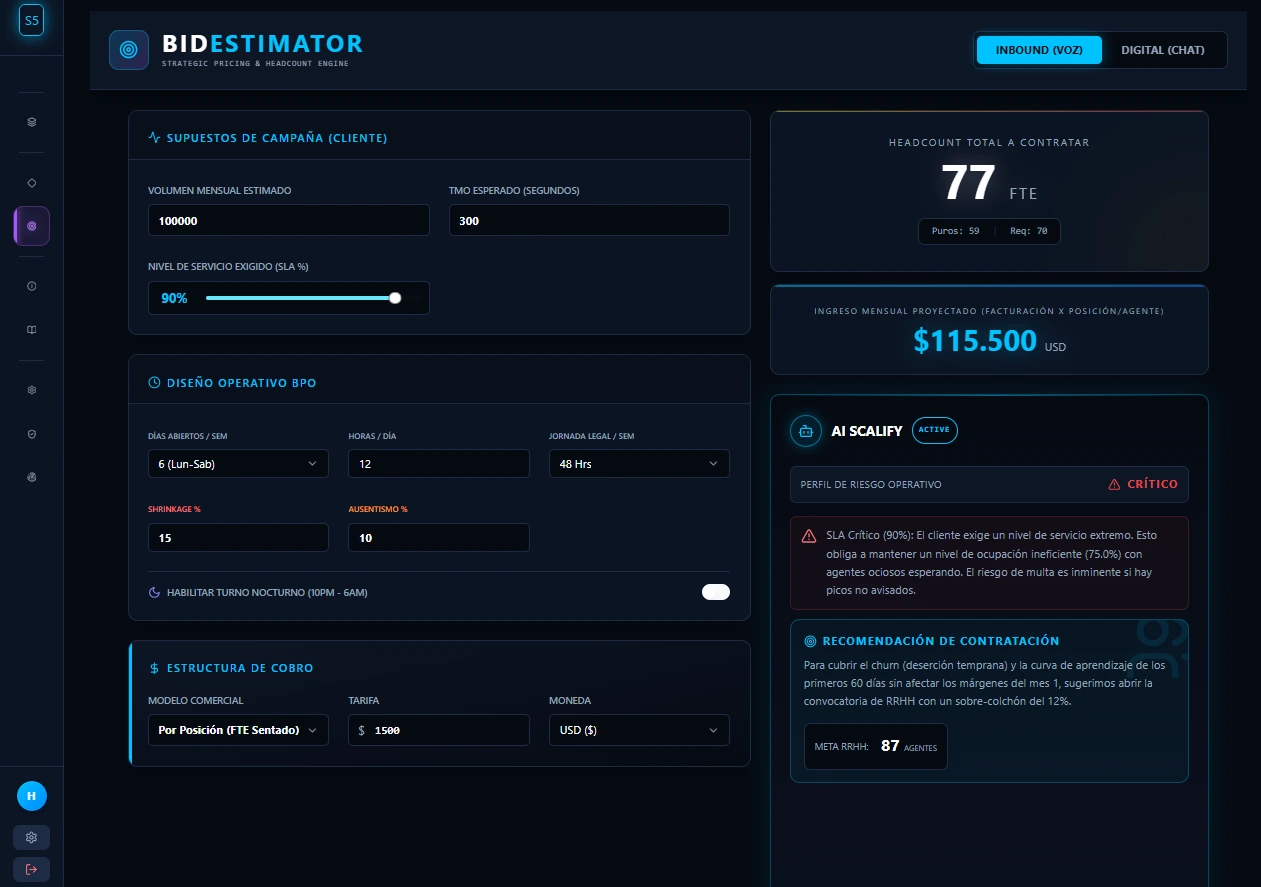Open the stacked layers sidebar icon
Screen dimensions: 1261x887
31,122
